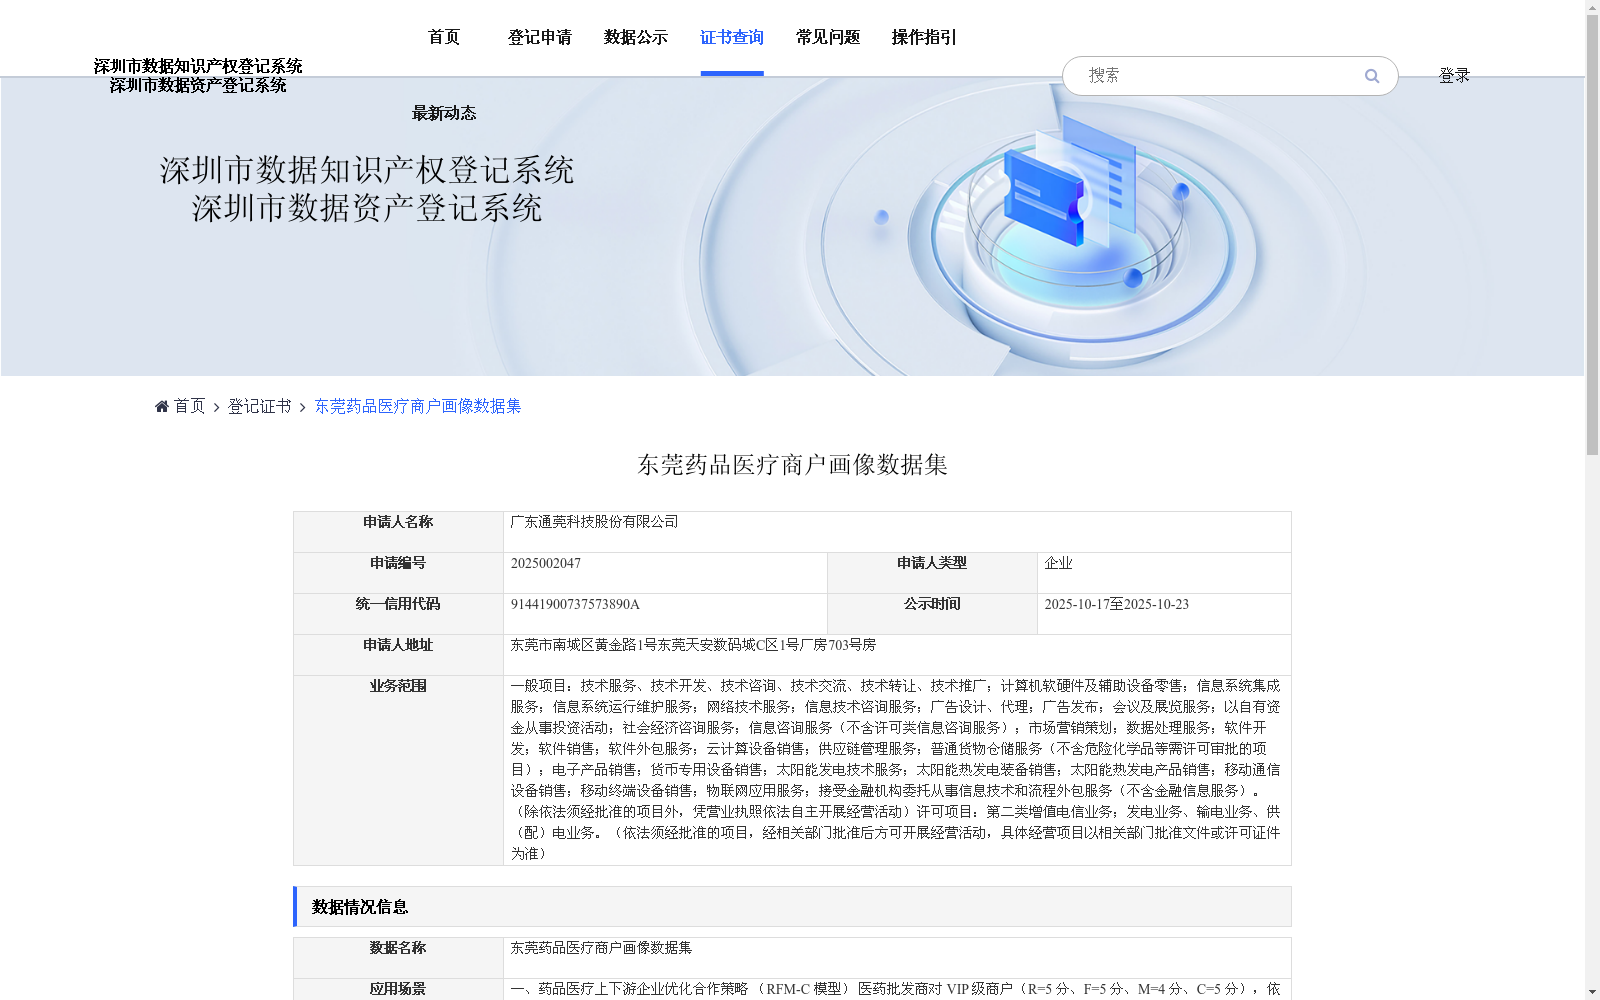
Task: Click the 数据名称 label cell
Action: point(398,957)
